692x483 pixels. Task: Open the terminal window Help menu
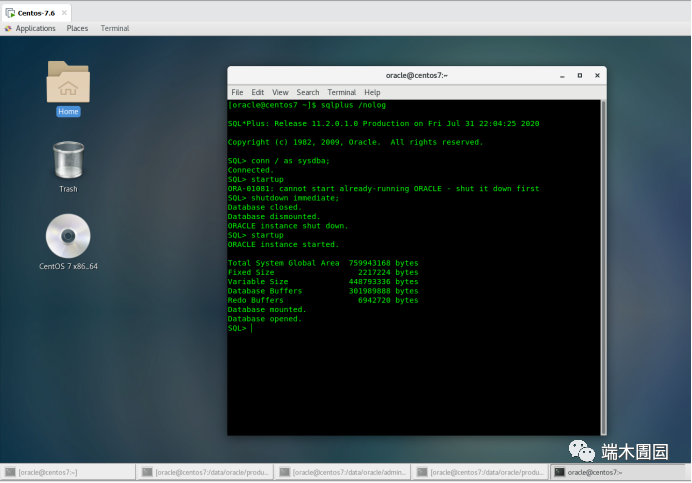[372, 92]
